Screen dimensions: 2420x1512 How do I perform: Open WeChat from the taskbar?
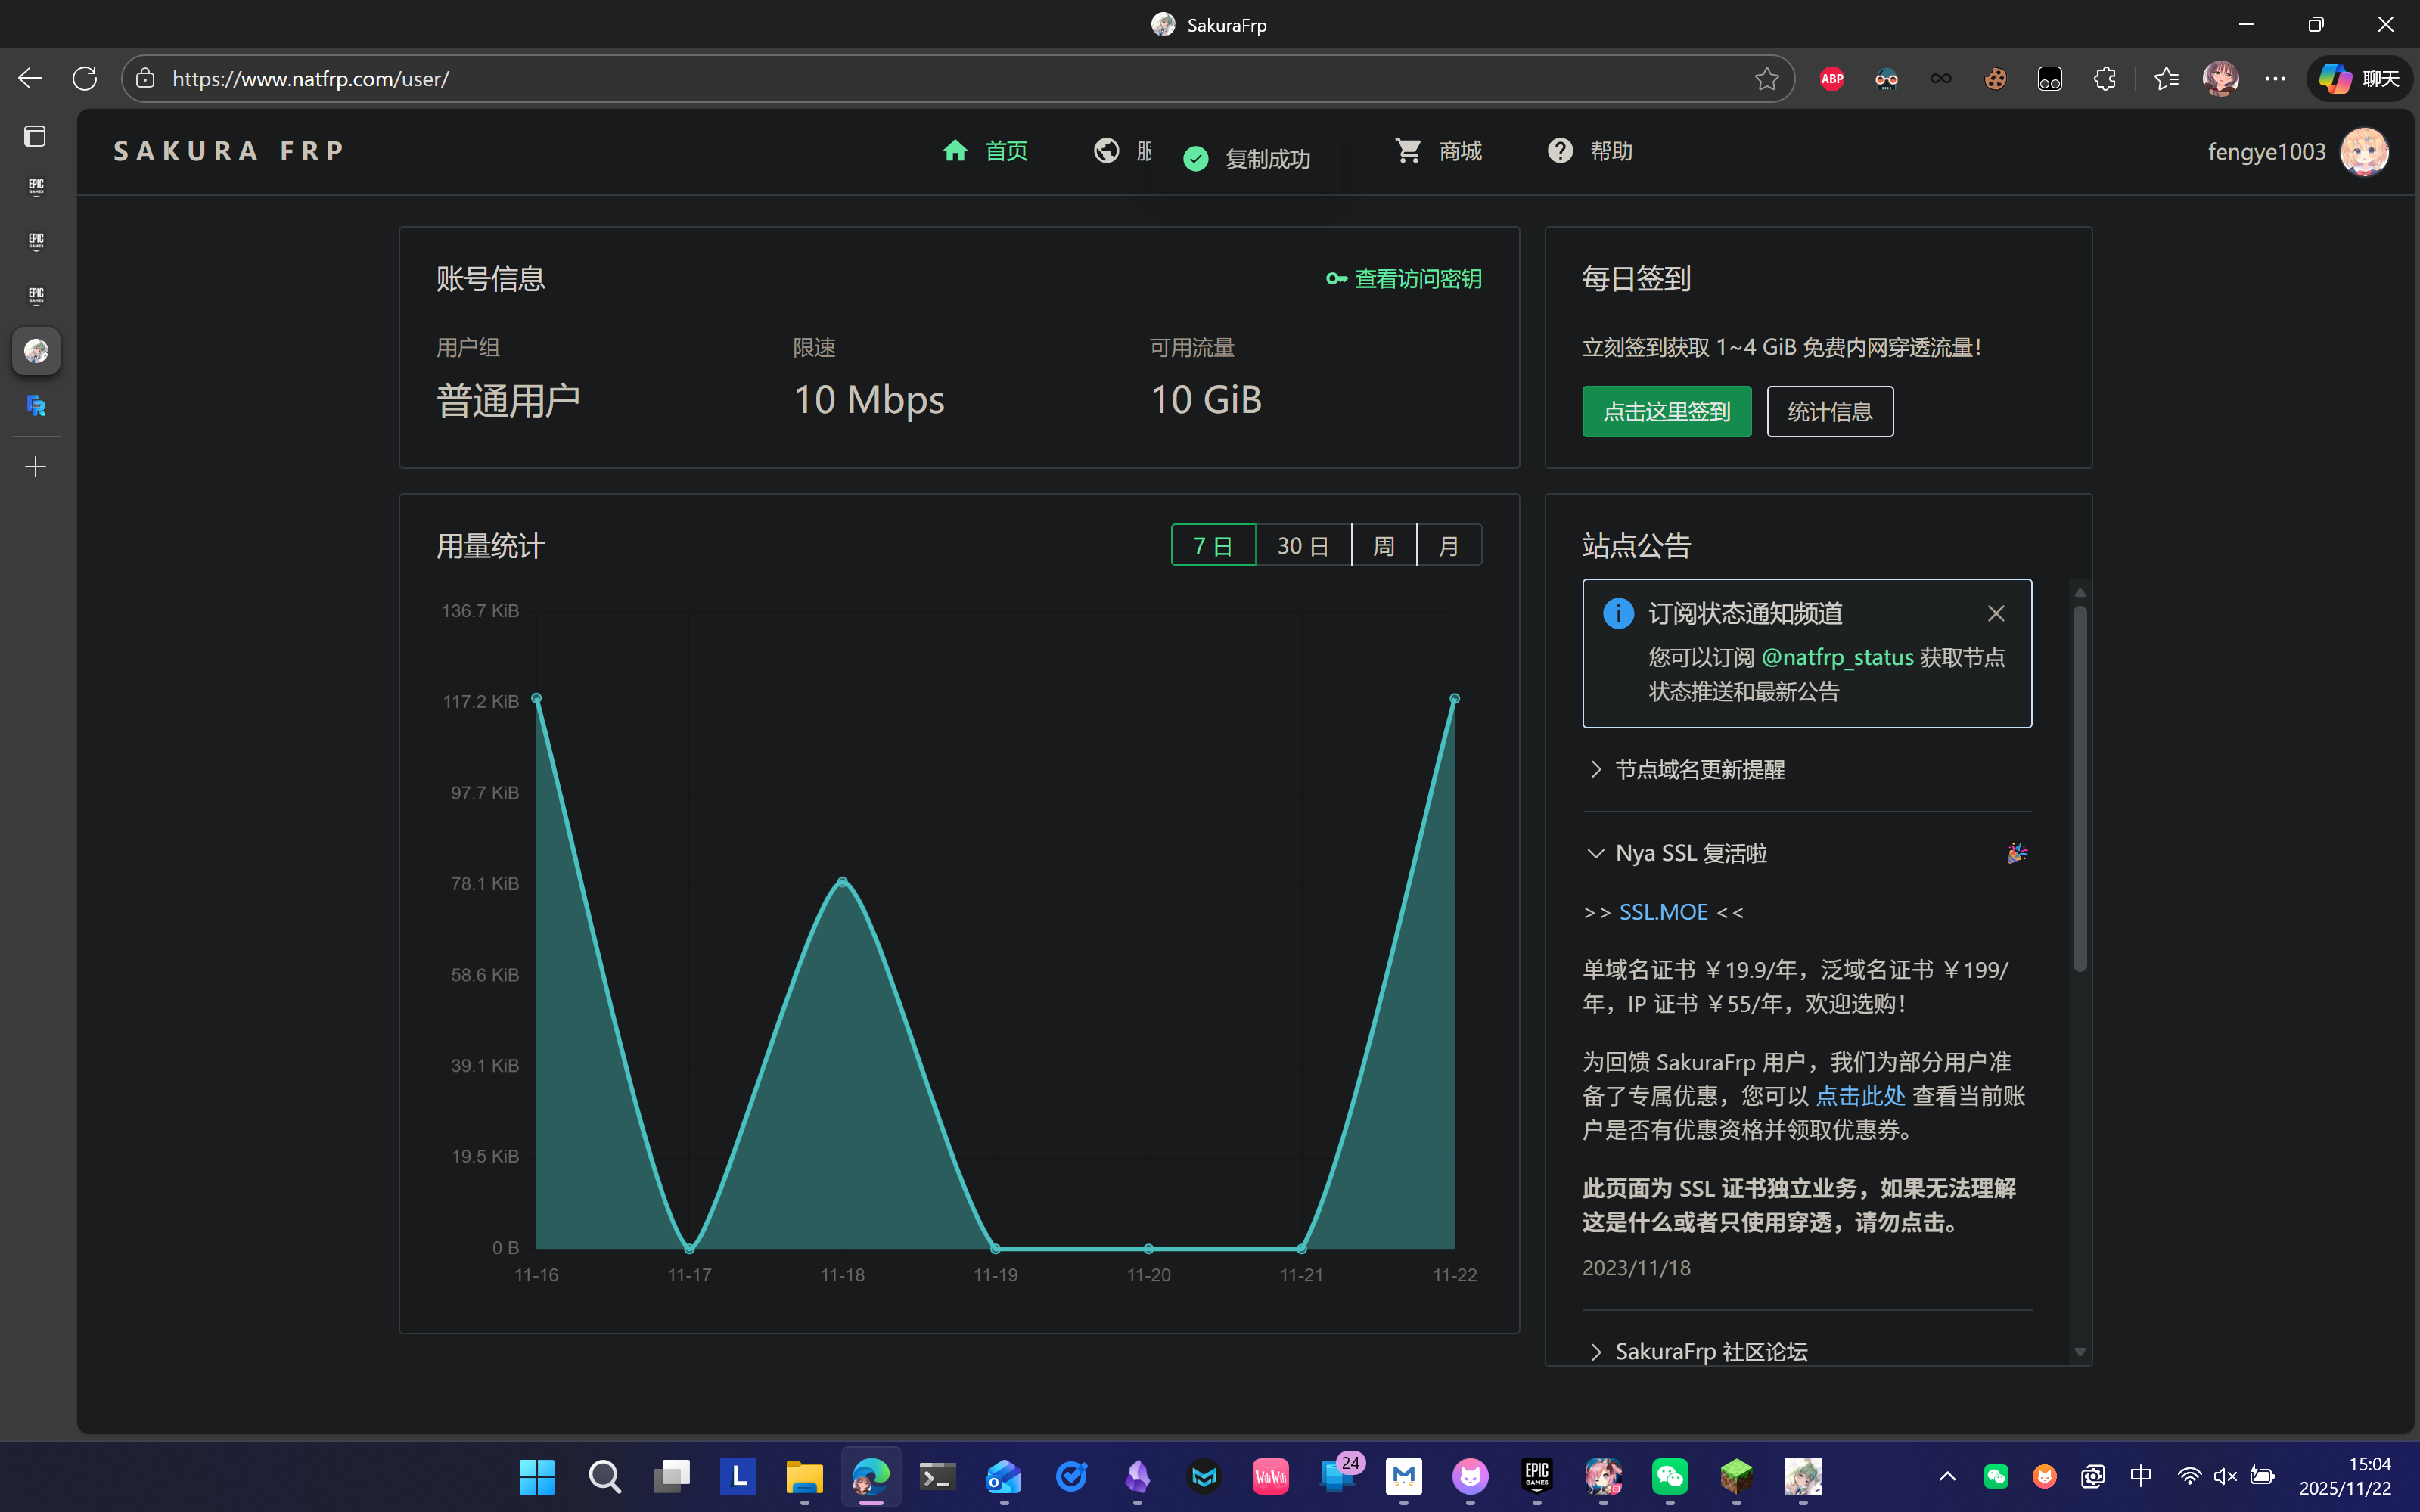tap(1670, 1476)
